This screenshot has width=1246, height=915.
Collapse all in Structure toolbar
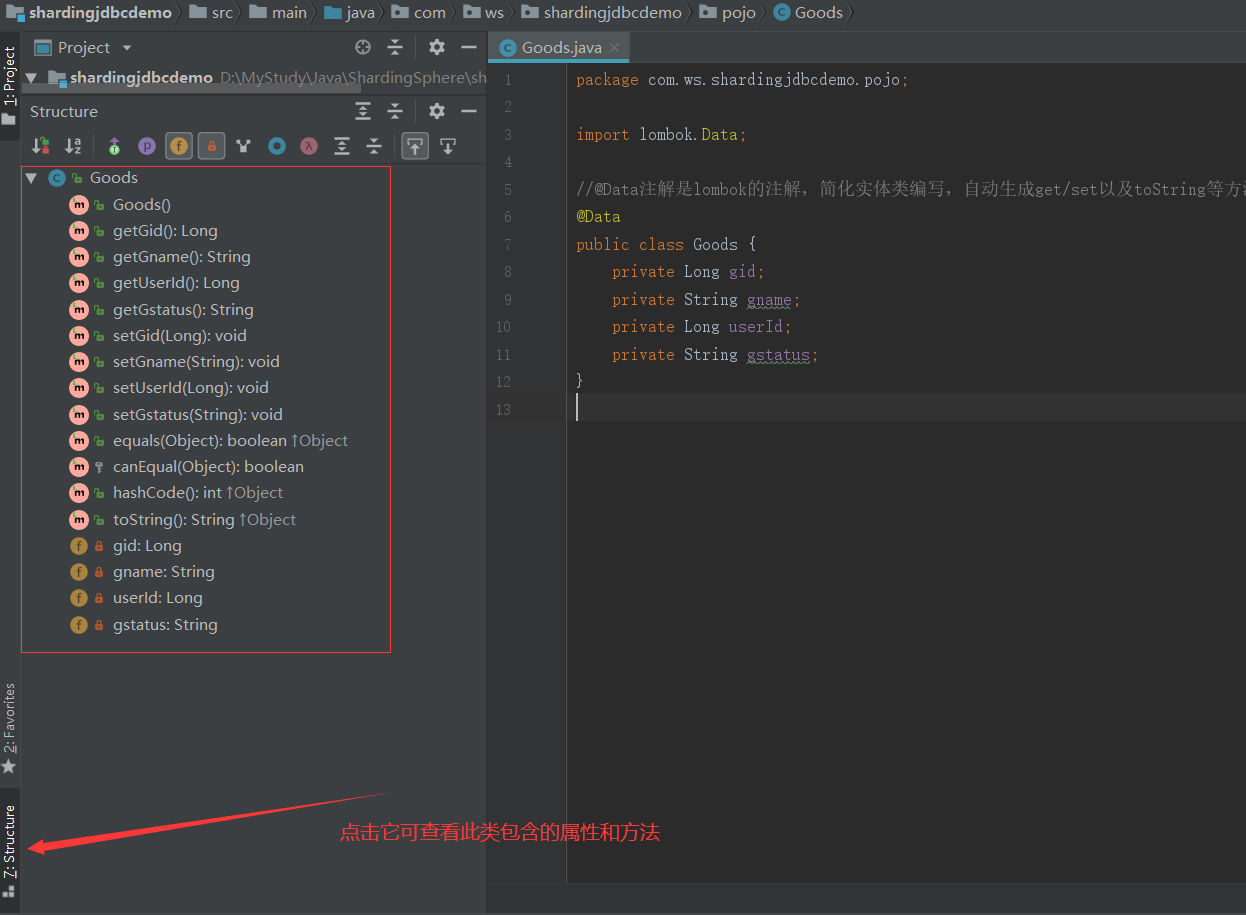374,146
